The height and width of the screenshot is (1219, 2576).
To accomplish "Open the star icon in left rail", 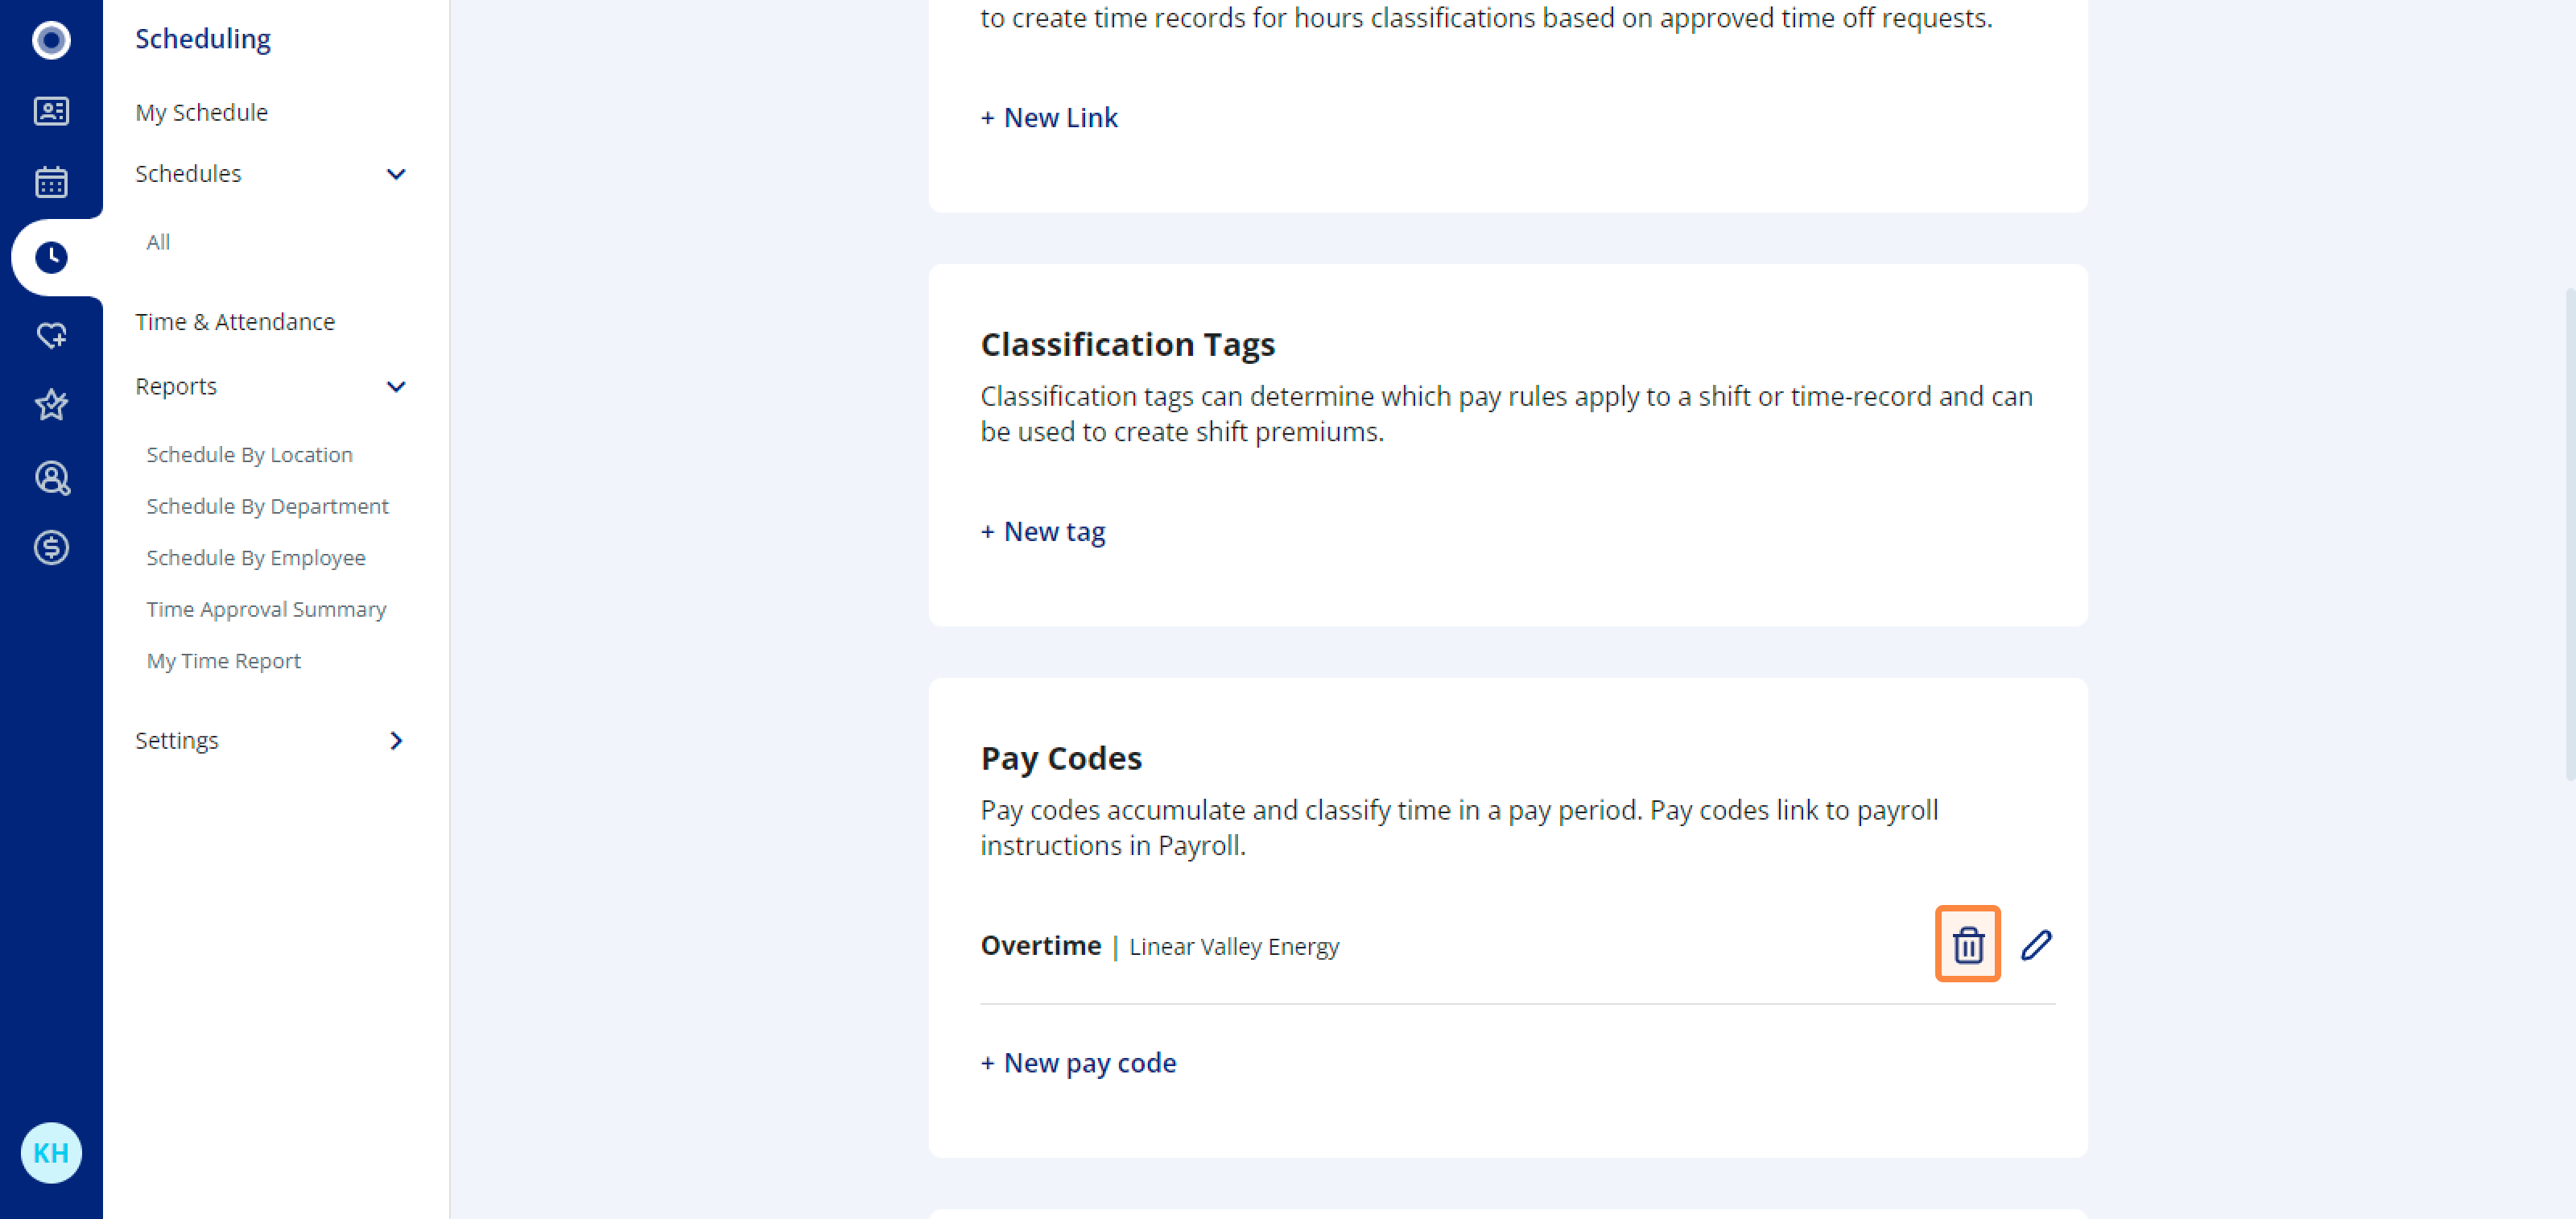I will 51,405.
